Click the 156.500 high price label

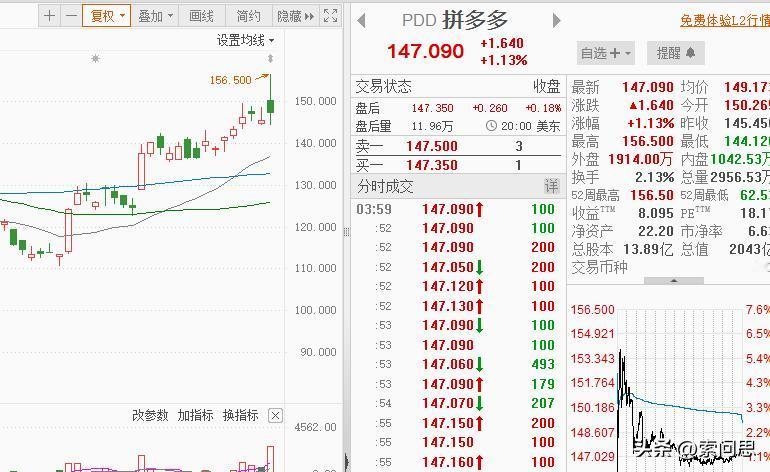[x=230, y=80]
